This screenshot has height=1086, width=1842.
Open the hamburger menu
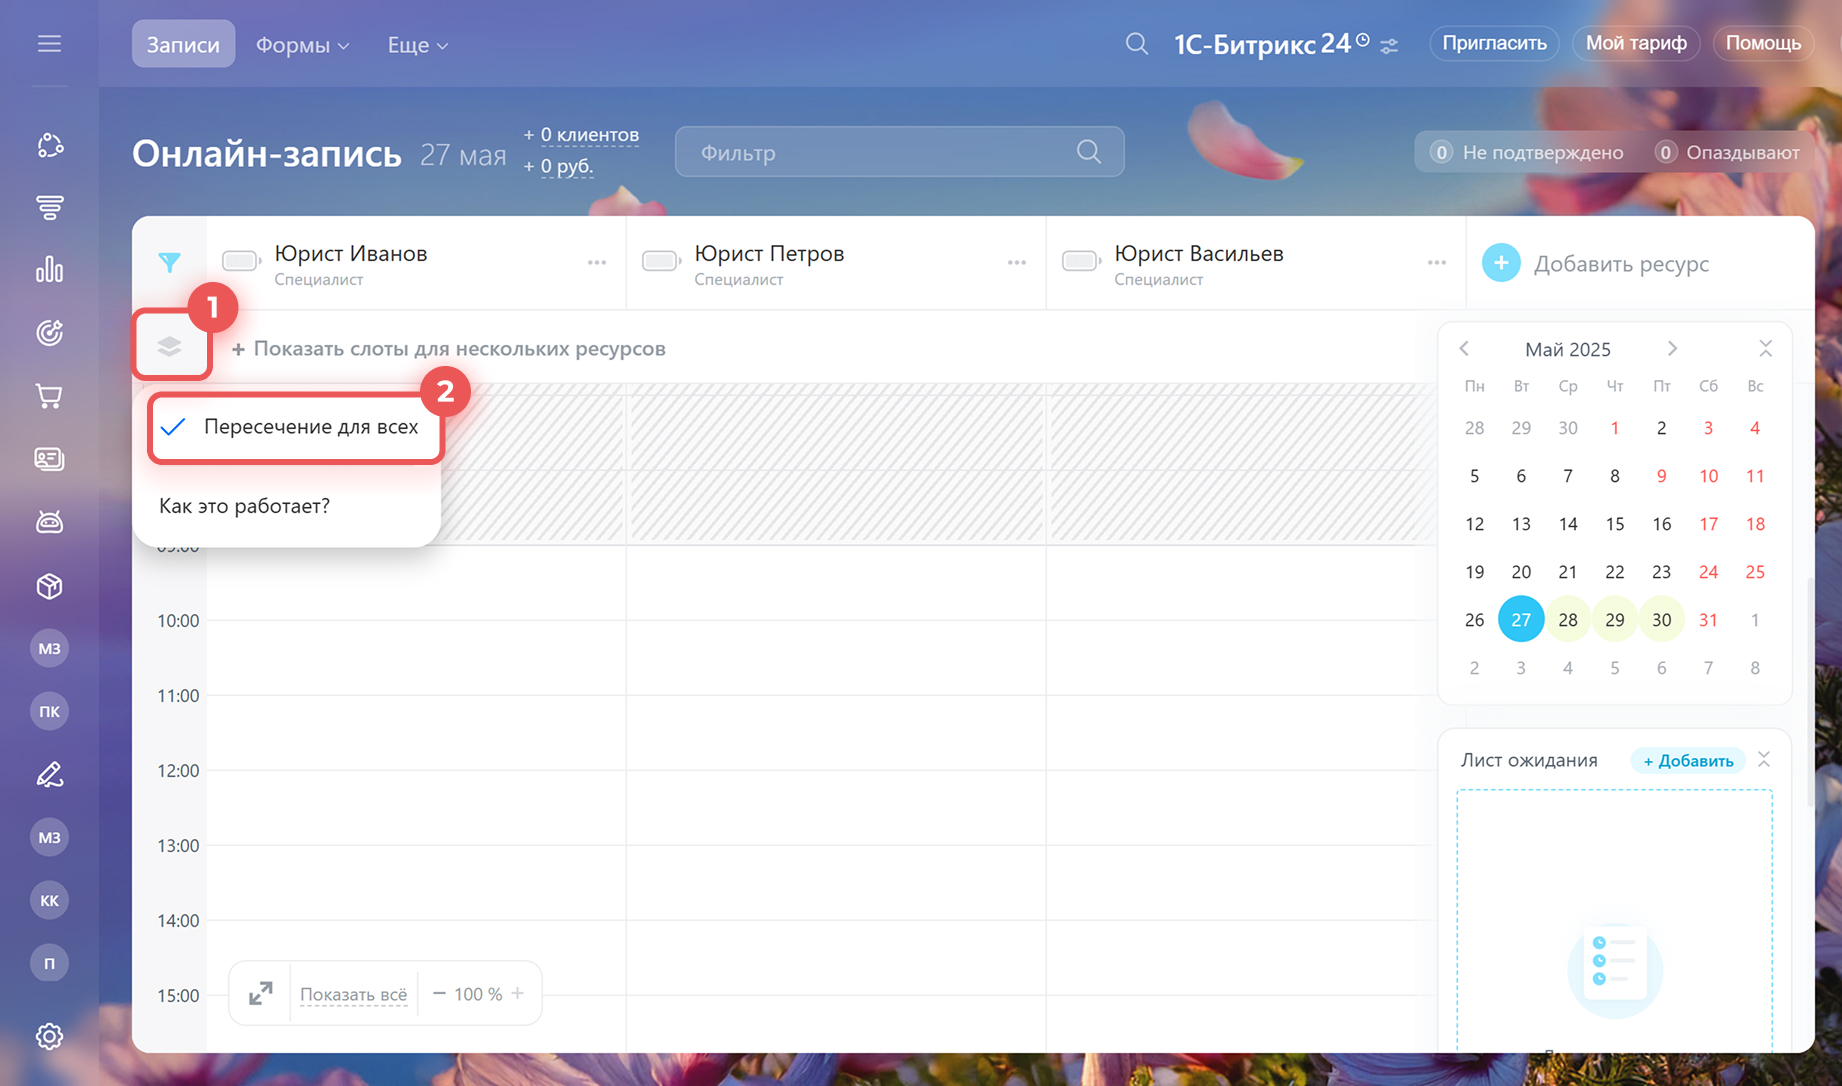click(x=49, y=44)
